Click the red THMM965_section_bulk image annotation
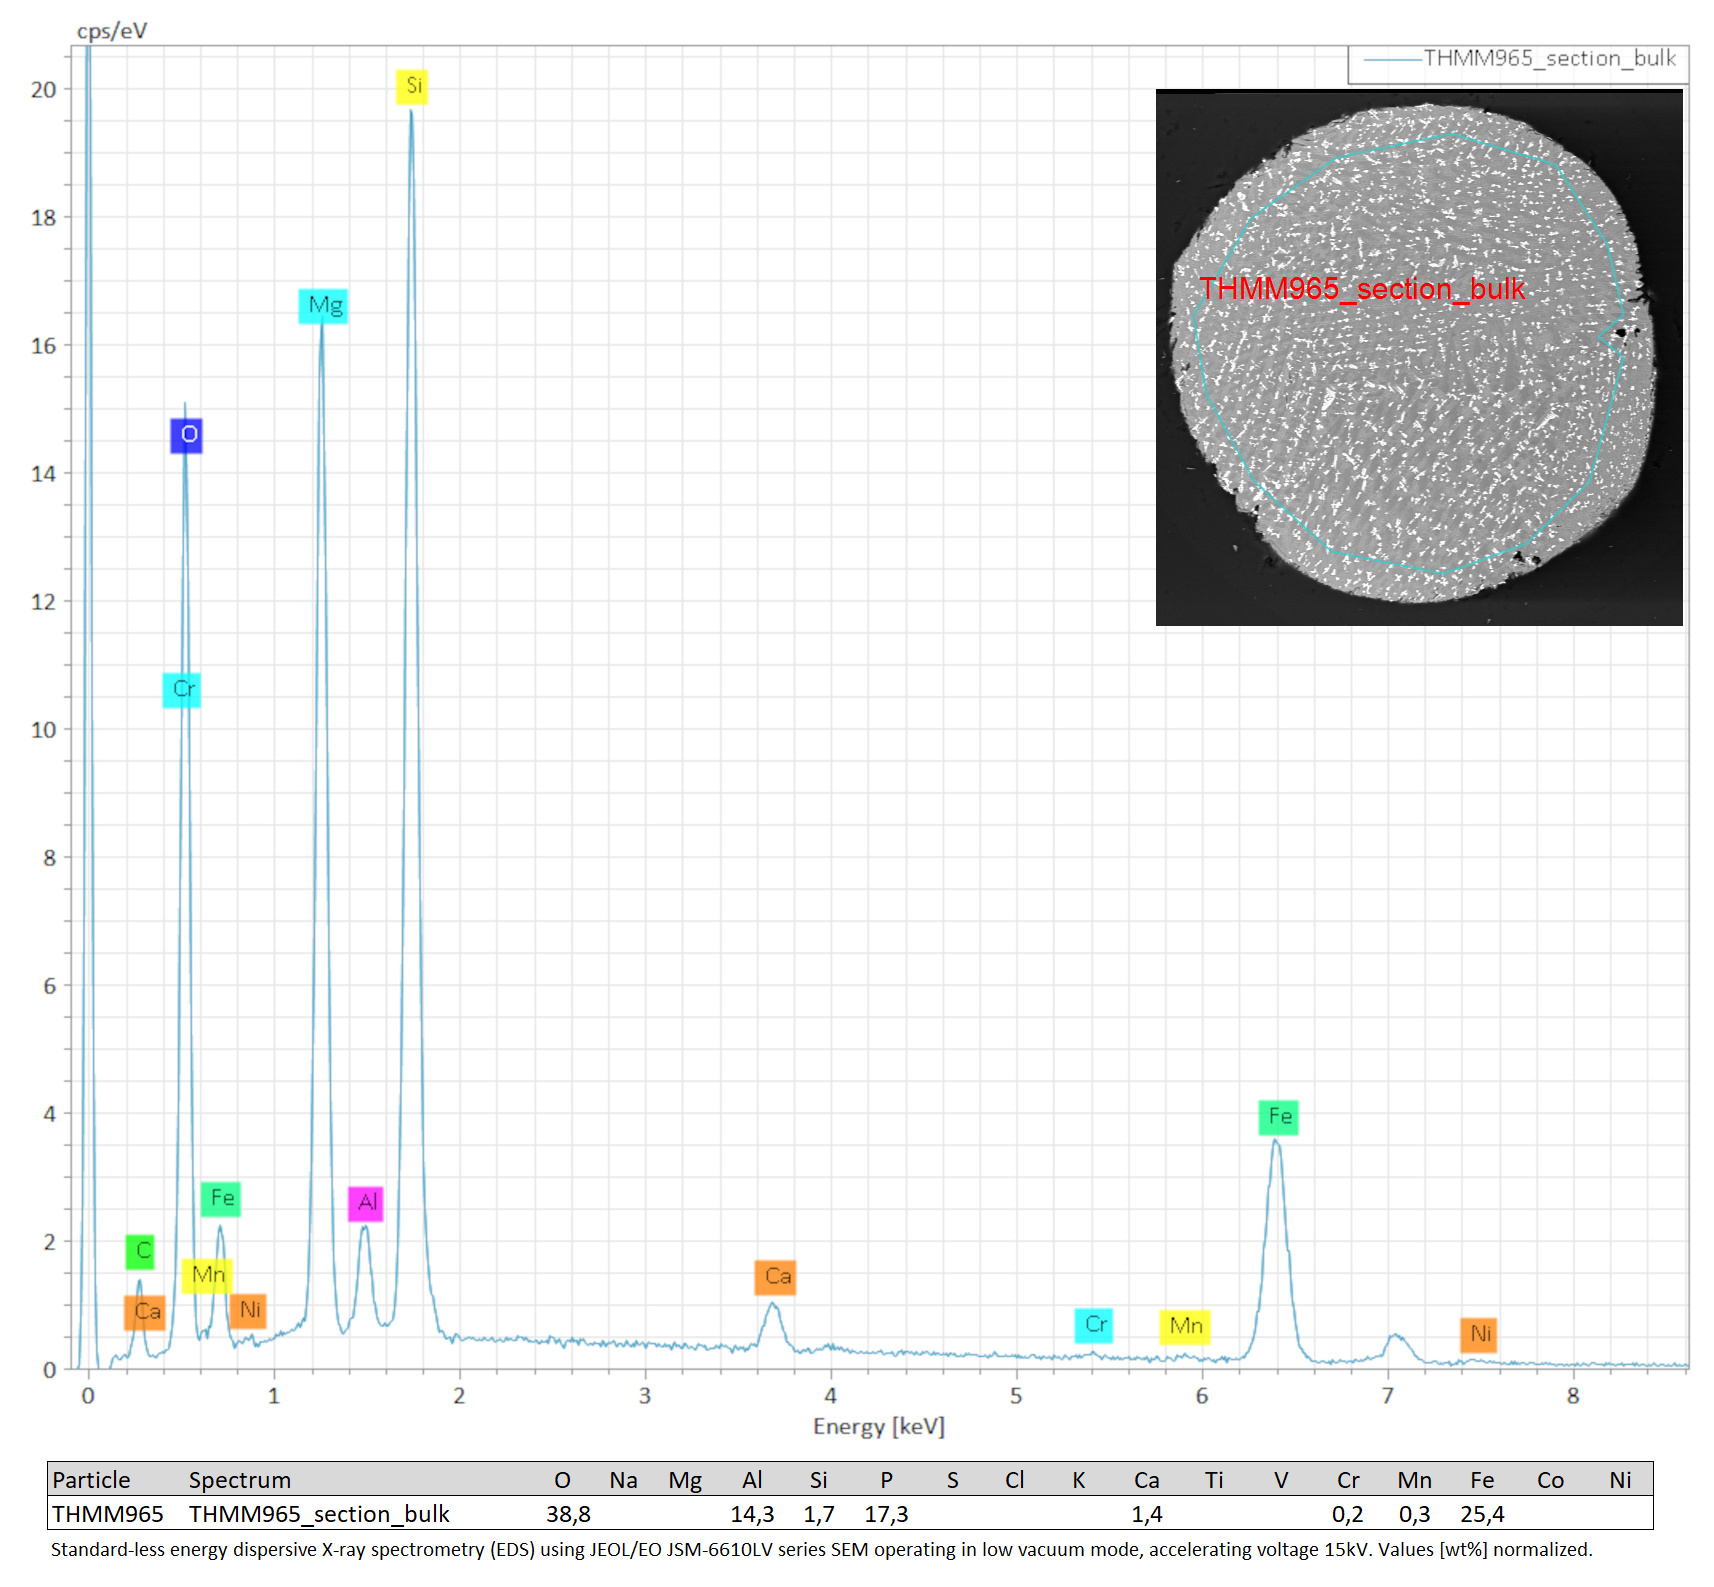 coord(1362,289)
